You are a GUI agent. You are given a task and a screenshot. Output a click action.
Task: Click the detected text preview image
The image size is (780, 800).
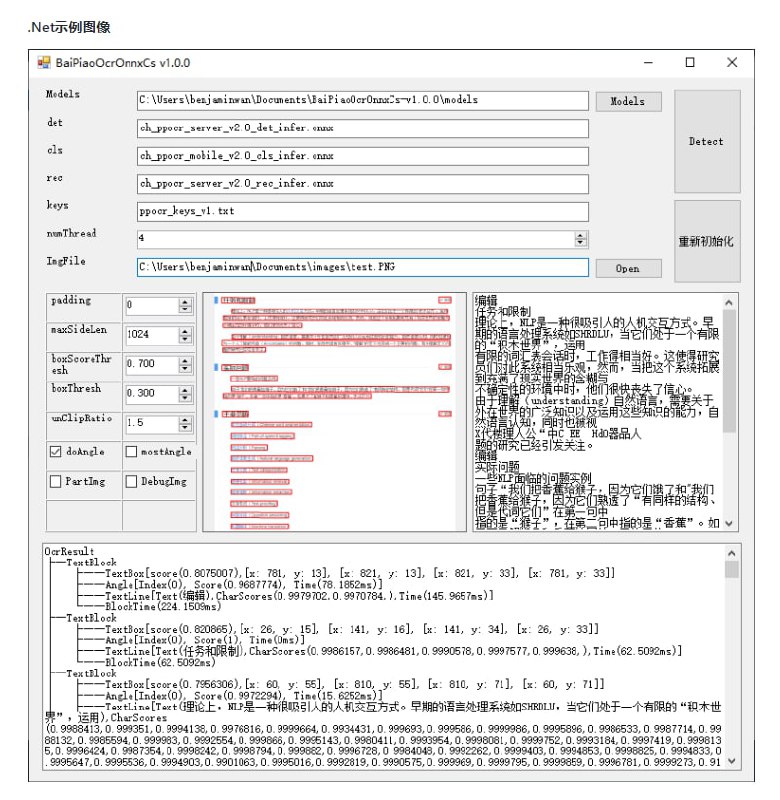point(335,411)
